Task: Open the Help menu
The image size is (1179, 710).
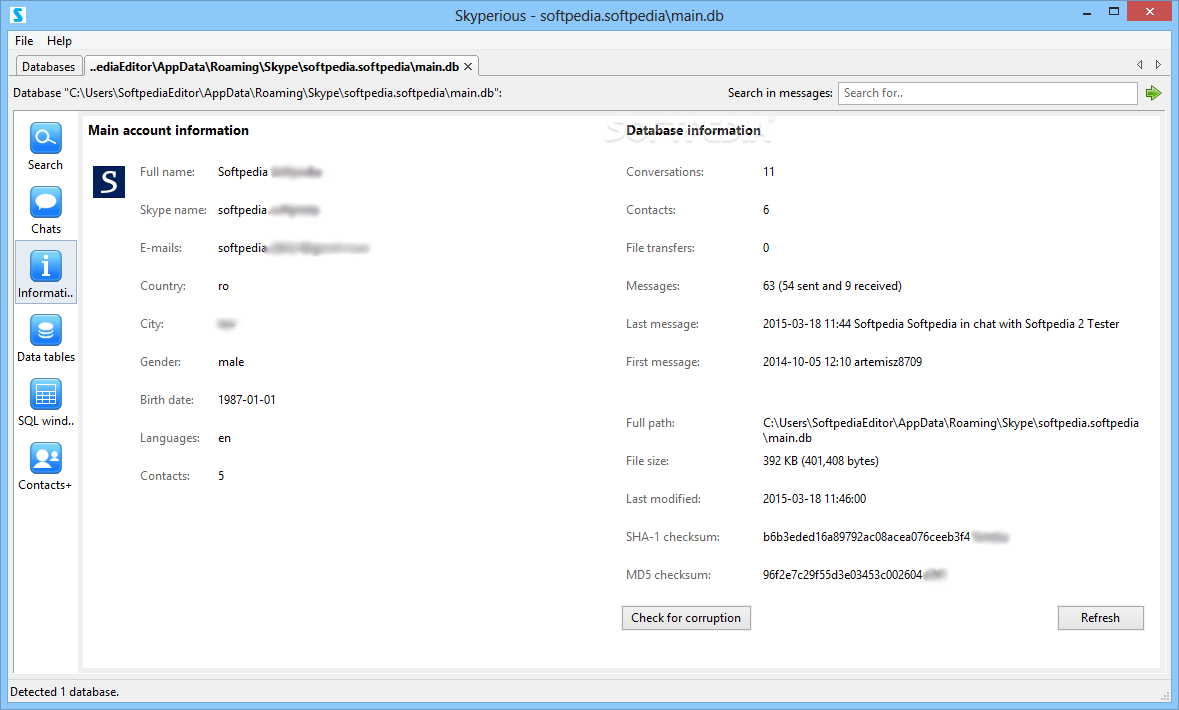Action: [x=59, y=41]
